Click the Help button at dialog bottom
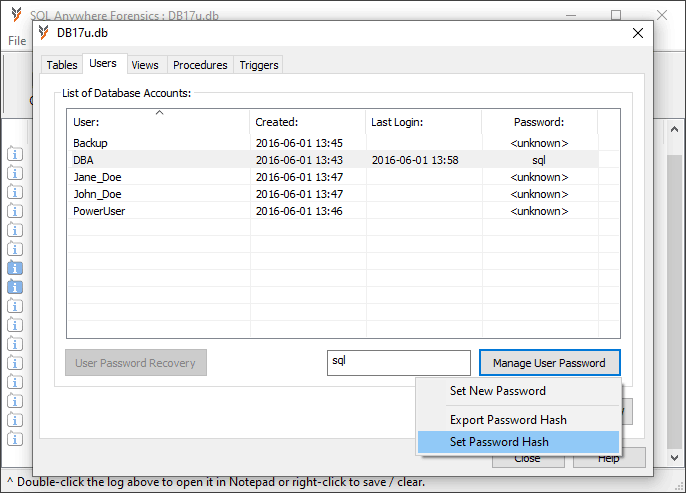This screenshot has height=493, width=686. pos(609,458)
